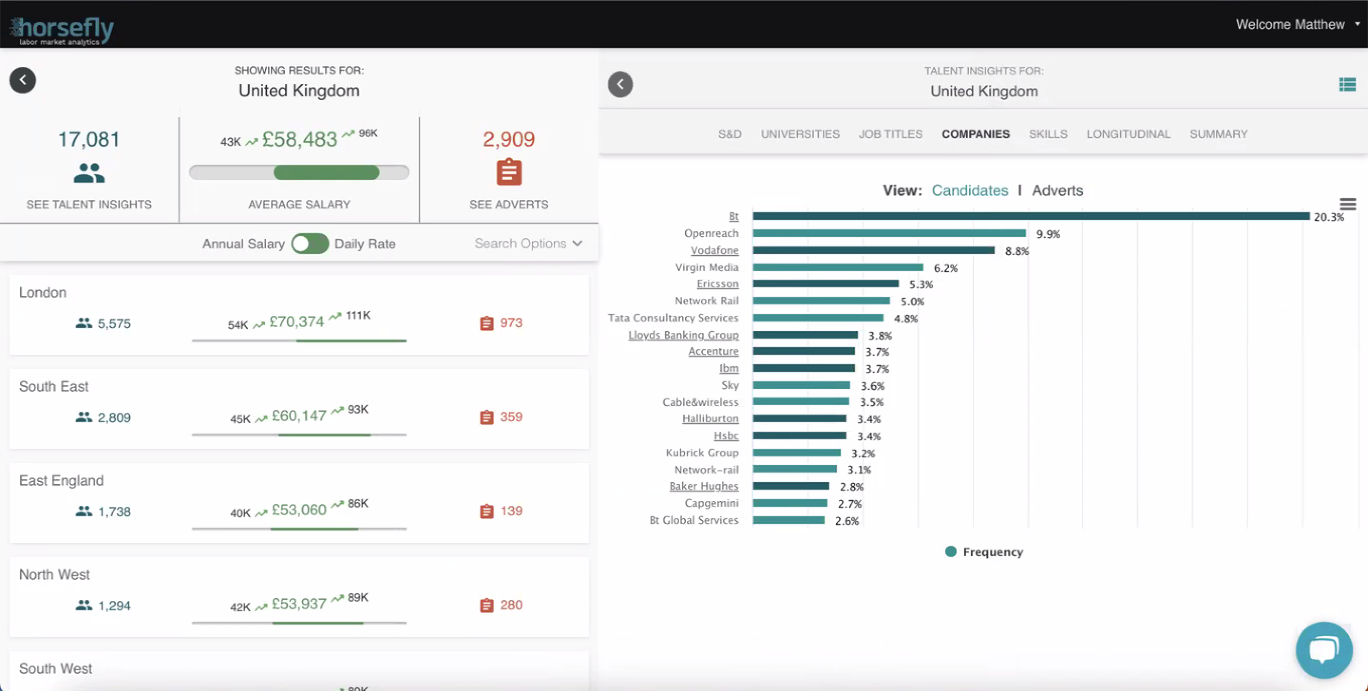Click North West candidates people icon
Image resolution: width=1368 pixels, height=691 pixels.
pyautogui.click(x=84, y=606)
